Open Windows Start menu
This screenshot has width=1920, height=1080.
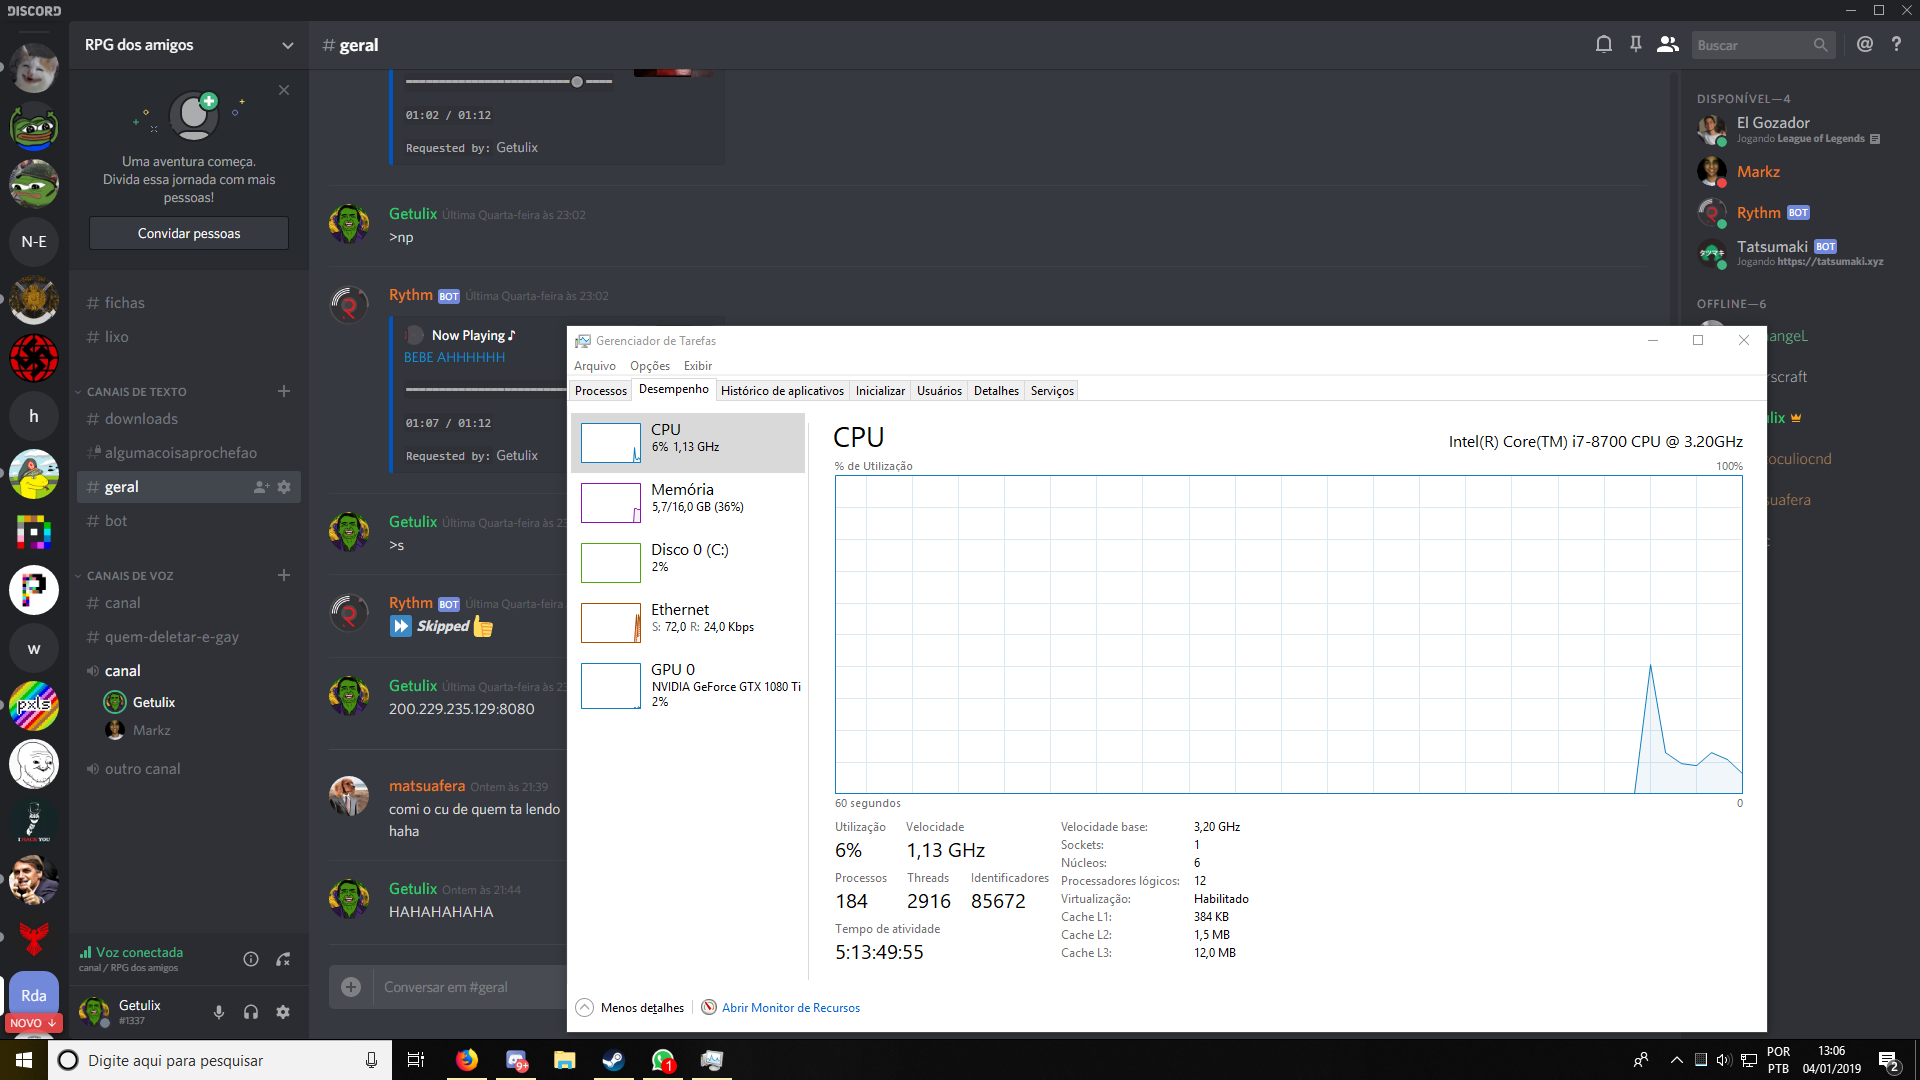[x=24, y=1060]
